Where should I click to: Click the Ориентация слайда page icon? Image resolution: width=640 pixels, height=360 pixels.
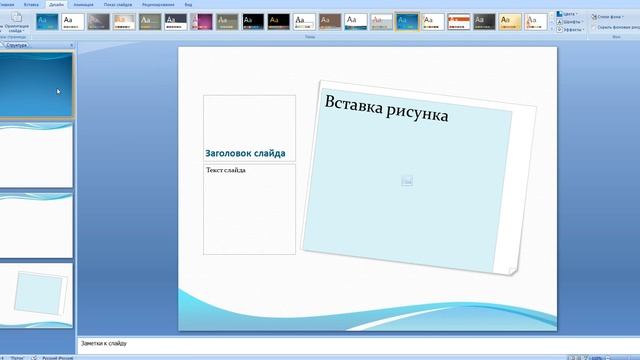pyautogui.click(x=16, y=17)
